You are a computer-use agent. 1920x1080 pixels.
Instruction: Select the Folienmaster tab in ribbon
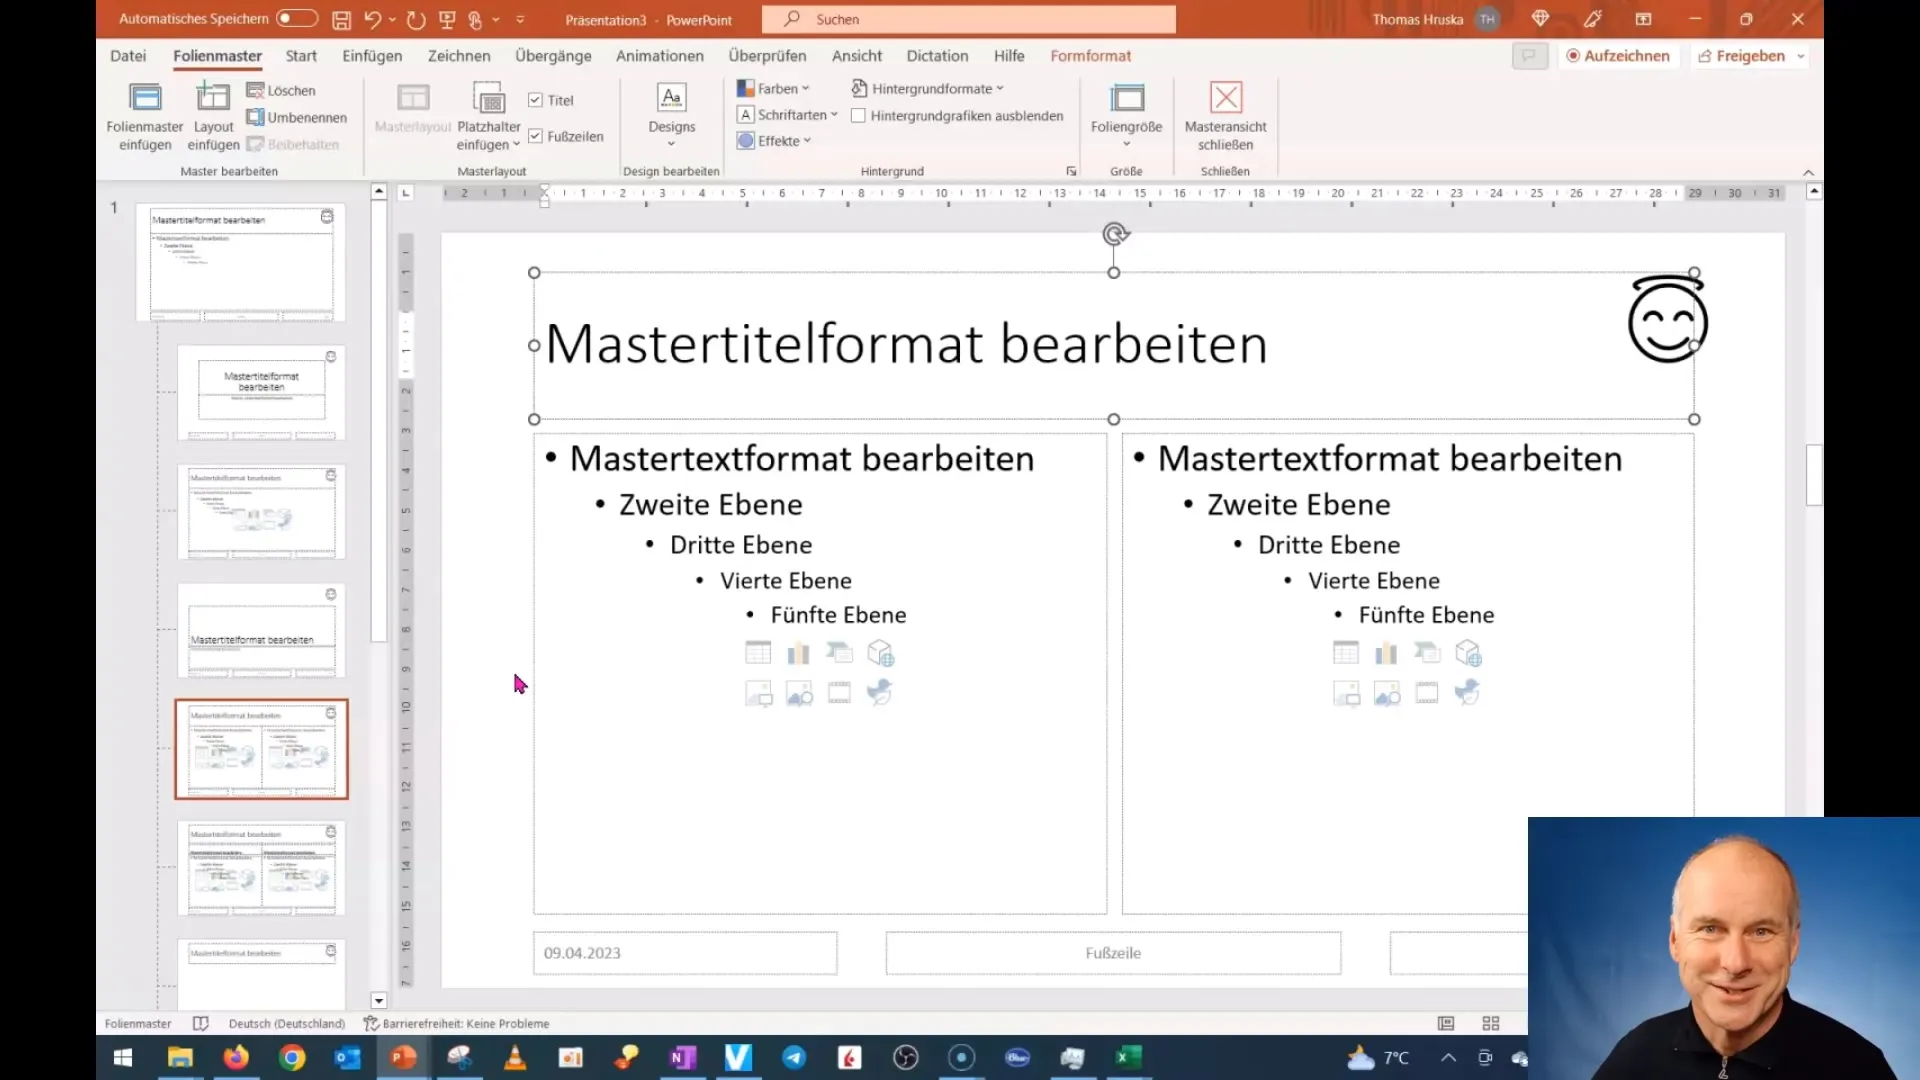[x=216, y=55]
